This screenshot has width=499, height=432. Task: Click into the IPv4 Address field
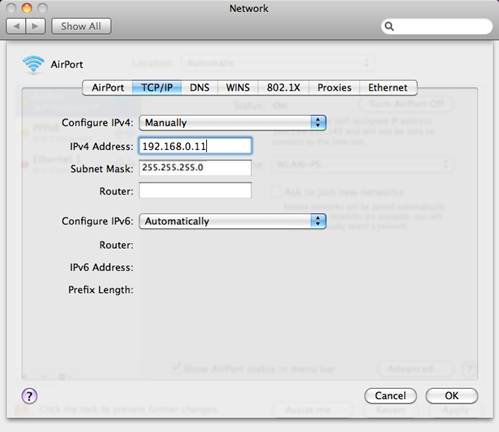click(195, 146)
